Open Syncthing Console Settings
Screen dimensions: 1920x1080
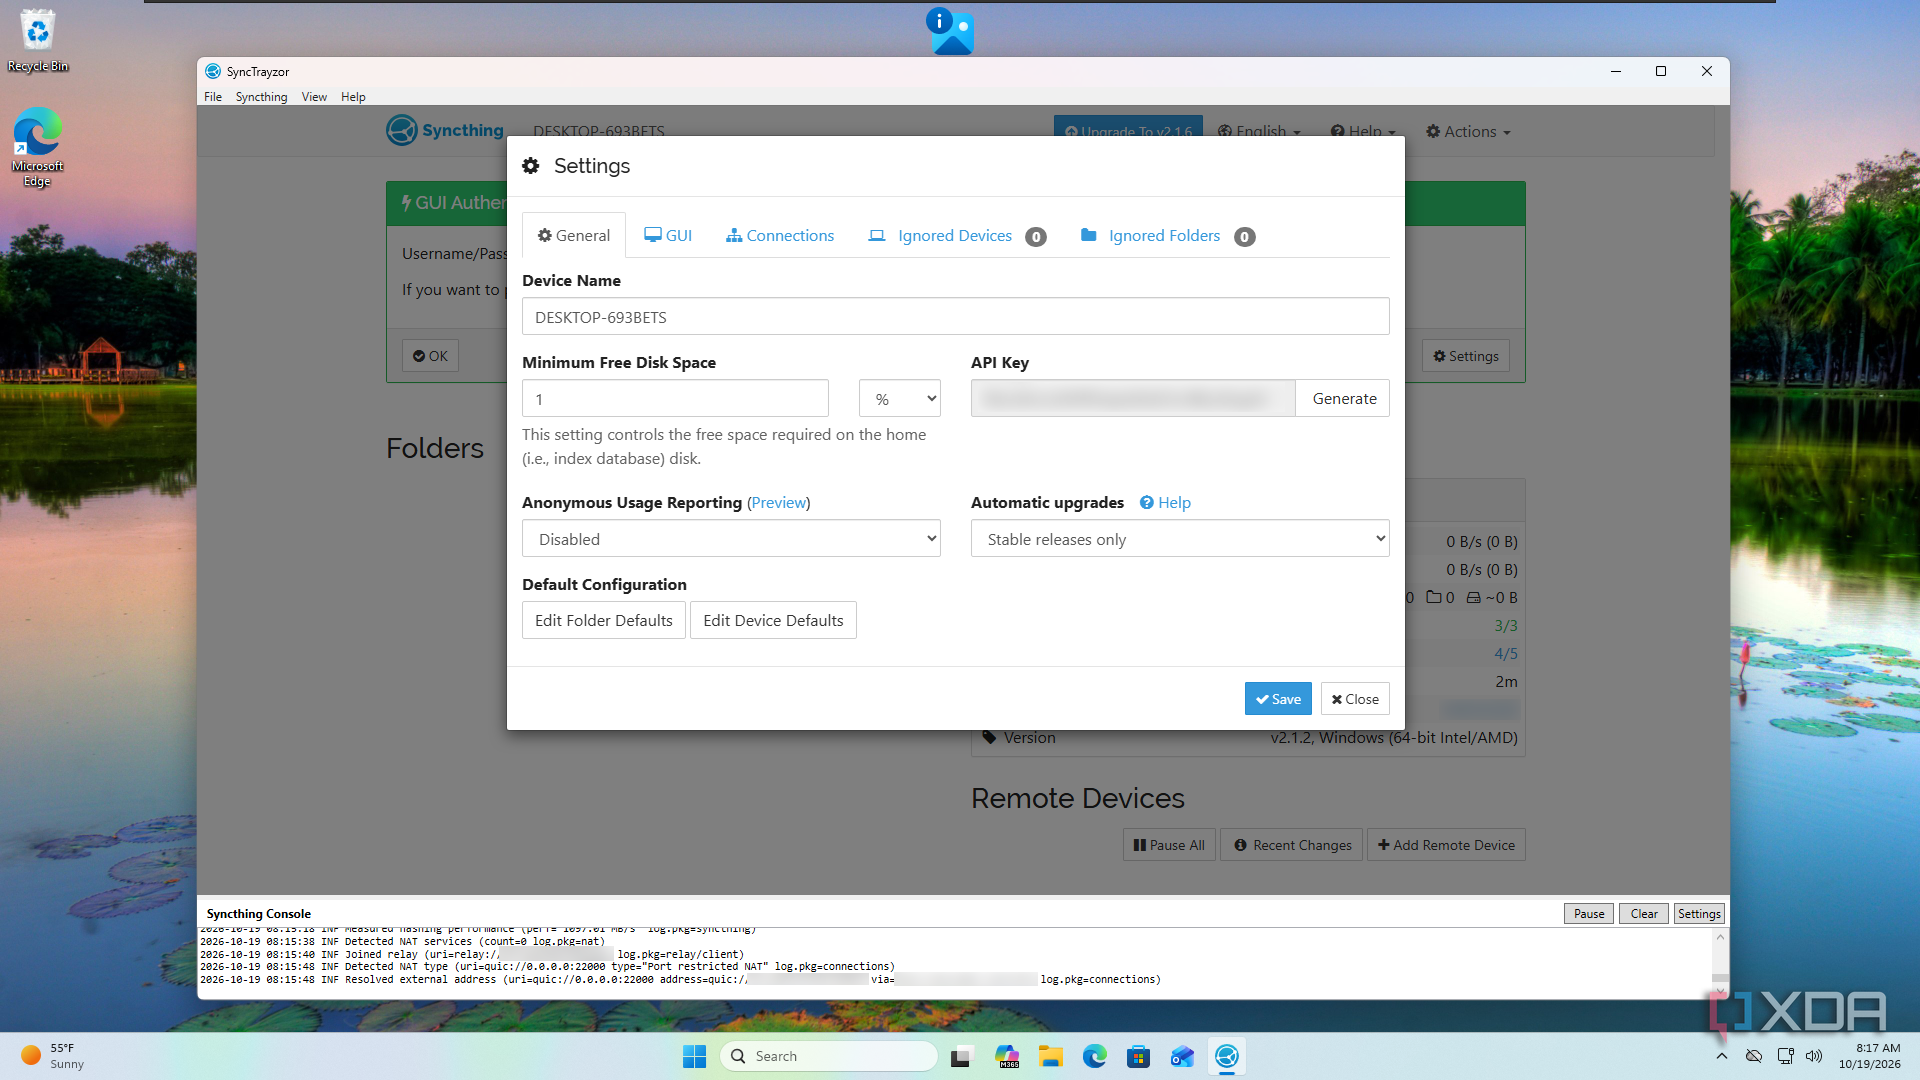point(1698,914)
